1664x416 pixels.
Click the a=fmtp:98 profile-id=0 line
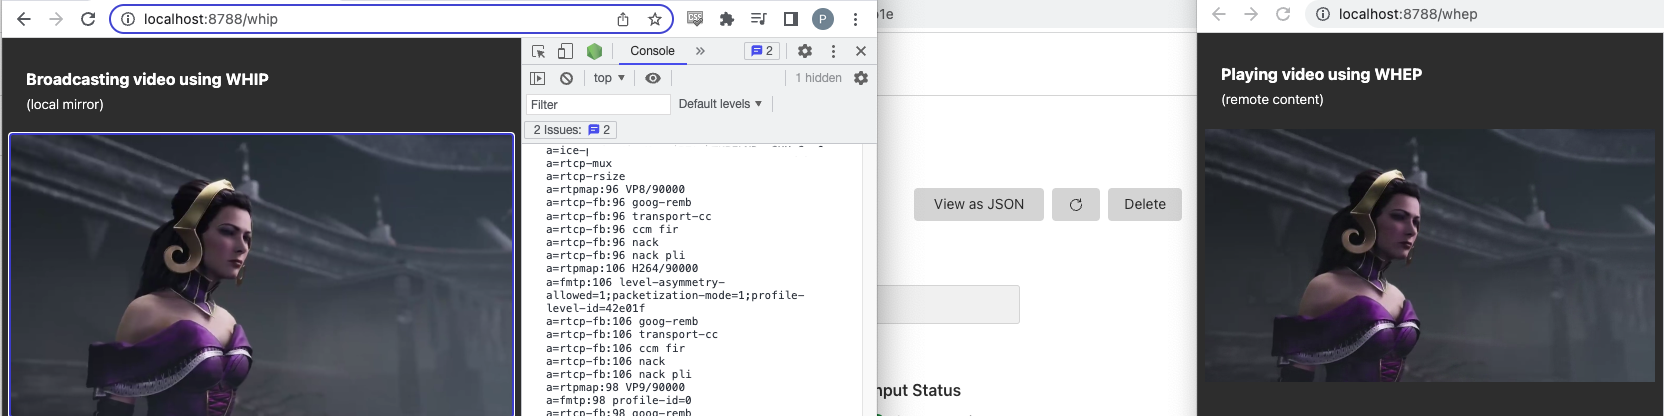[x=619, y=401]
